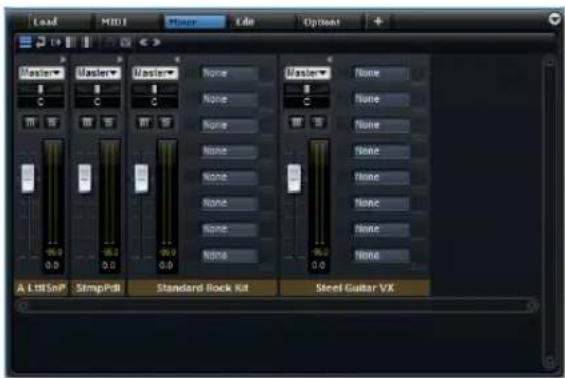This screenshot has width=565, height=378.
Task: Switch to the Edit tab
Action: click(245, 22)
